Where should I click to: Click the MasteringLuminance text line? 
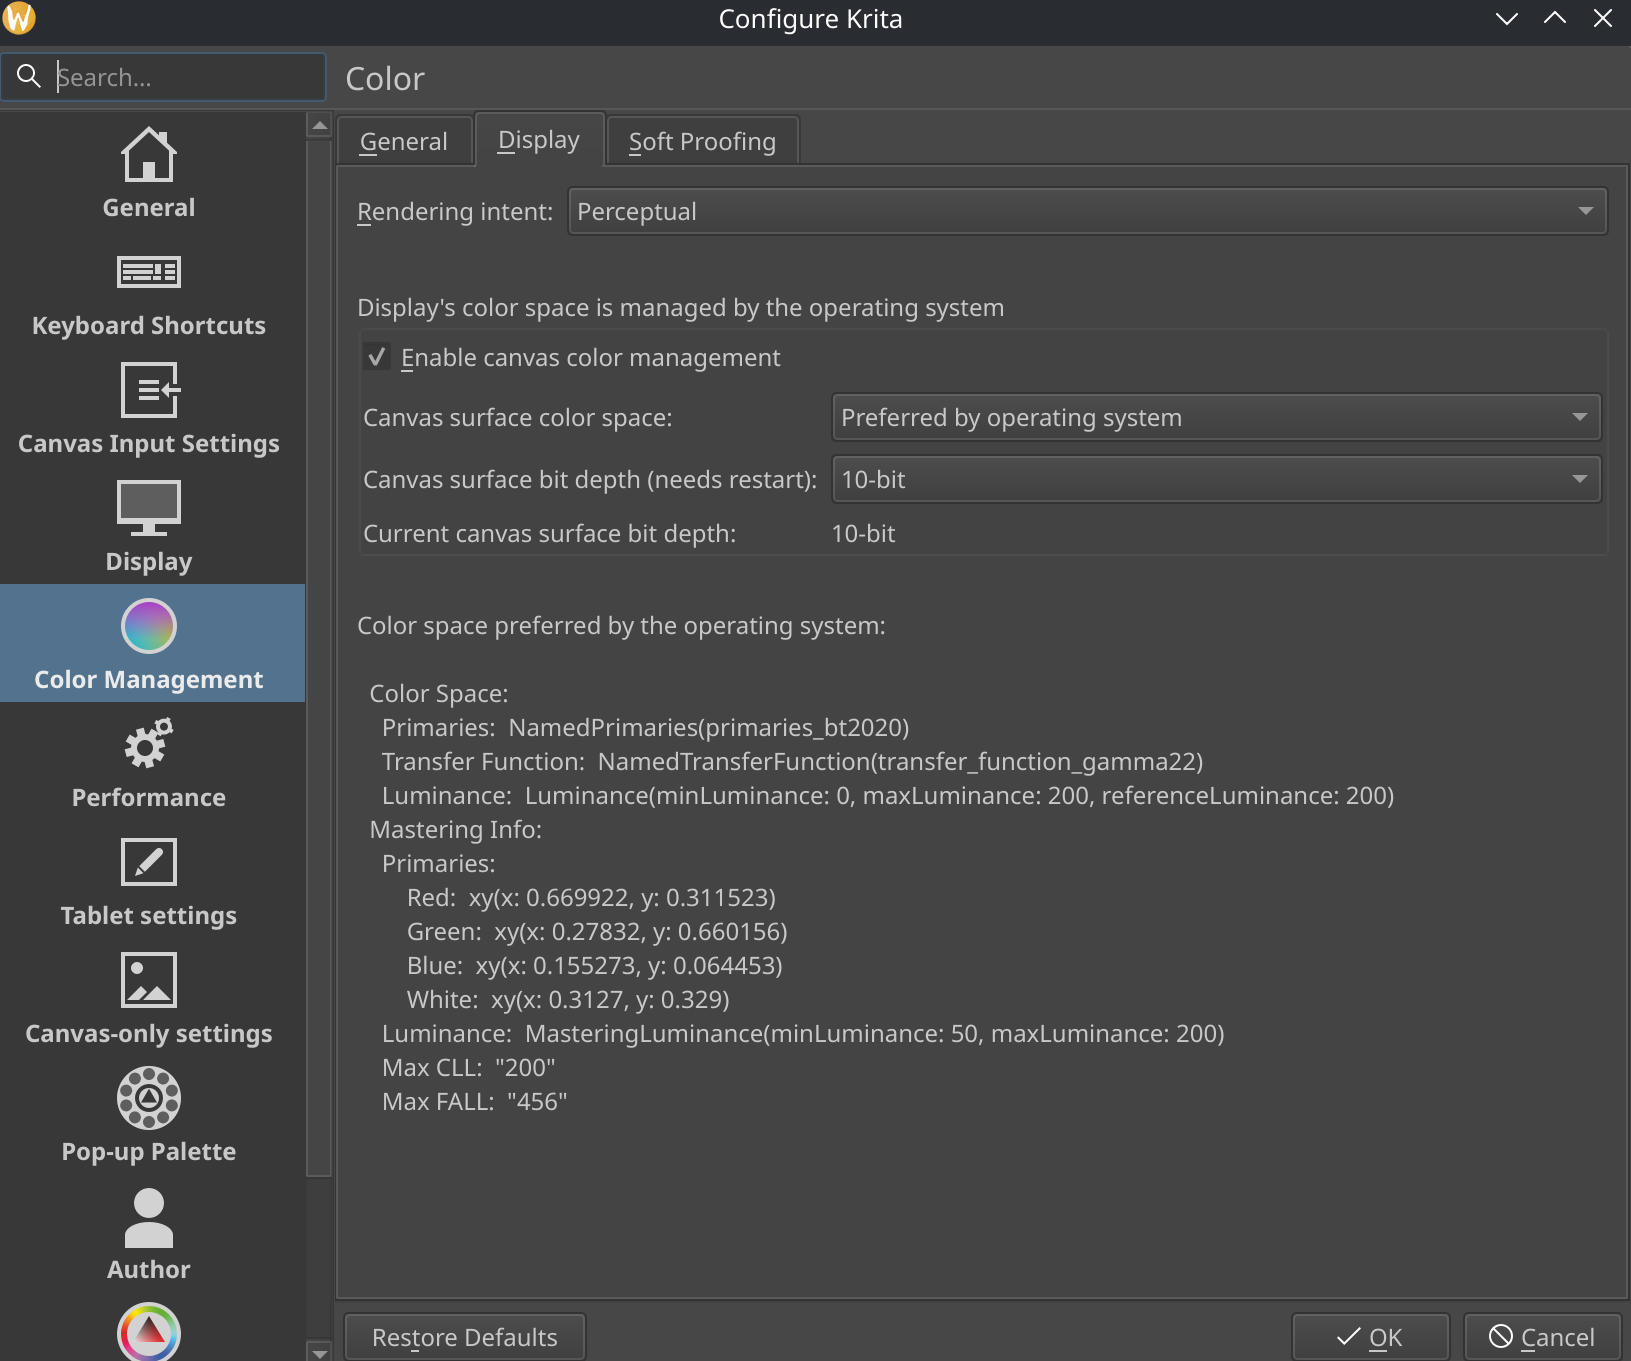click(803, 1033)
